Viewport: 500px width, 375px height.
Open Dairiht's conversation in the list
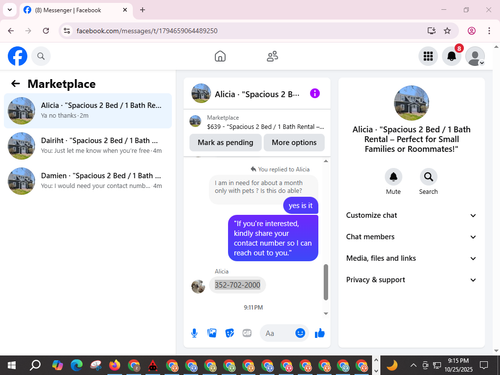(88, 146)
